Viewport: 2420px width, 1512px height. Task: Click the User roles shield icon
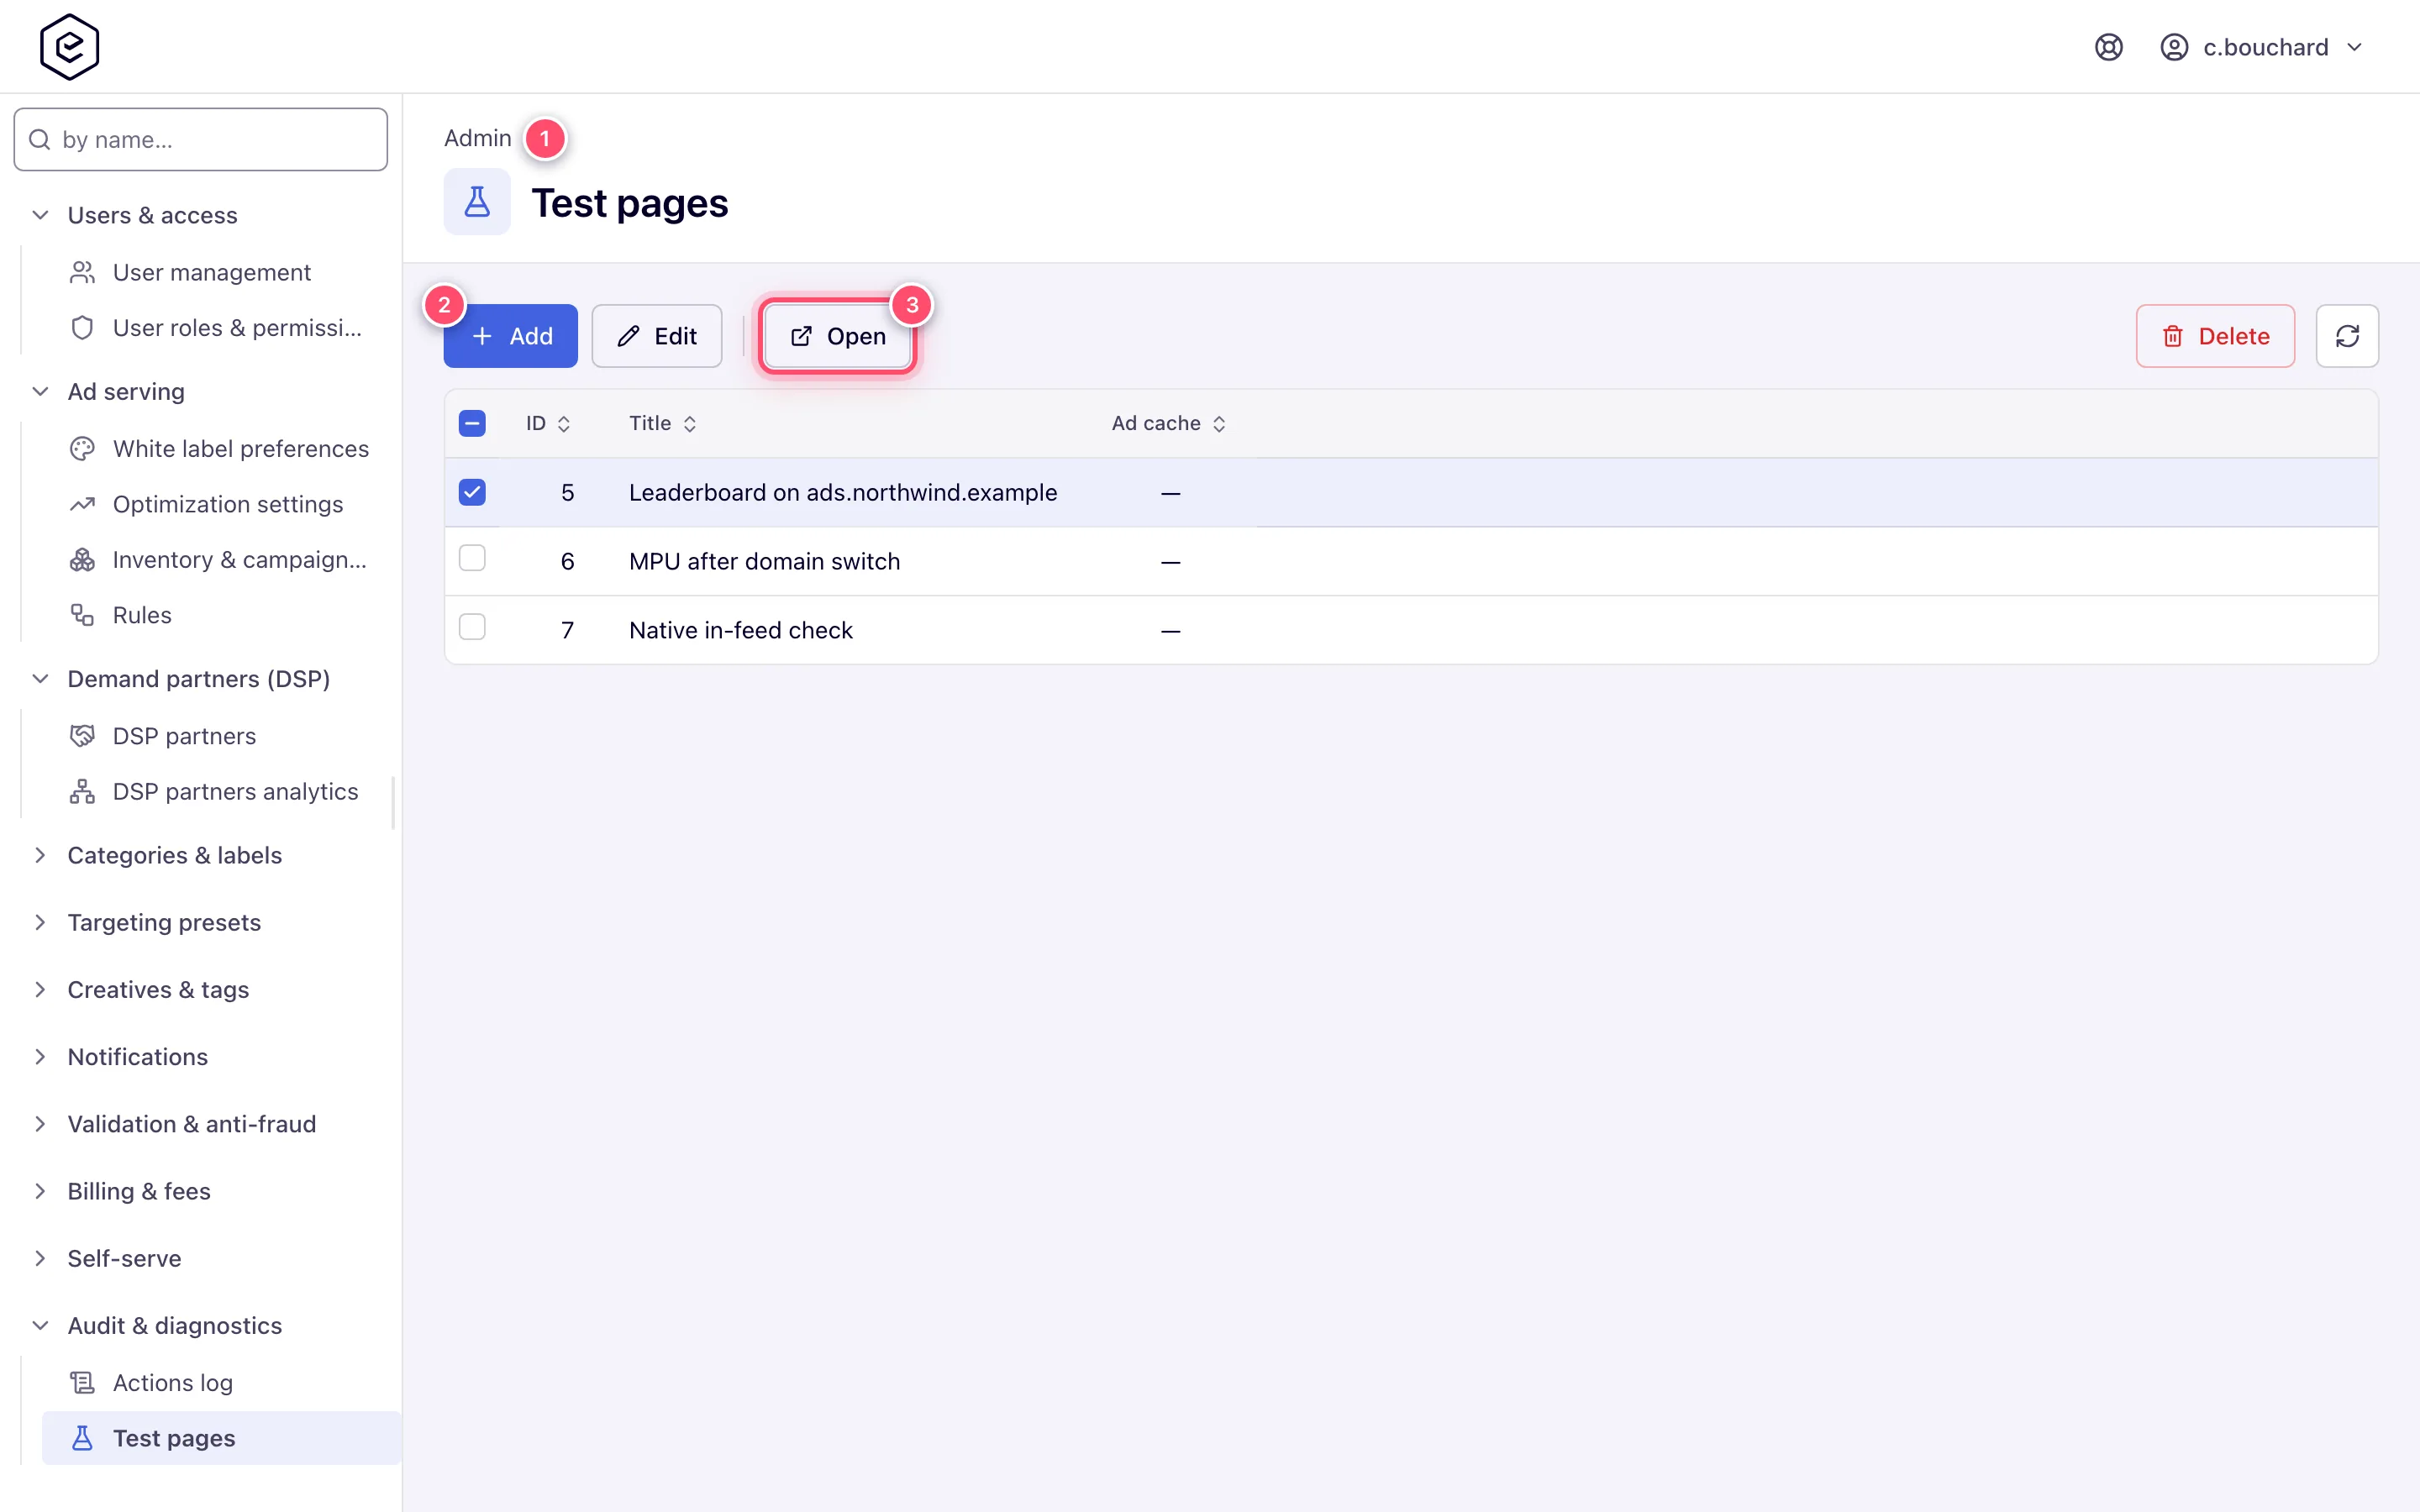(82, 328)
